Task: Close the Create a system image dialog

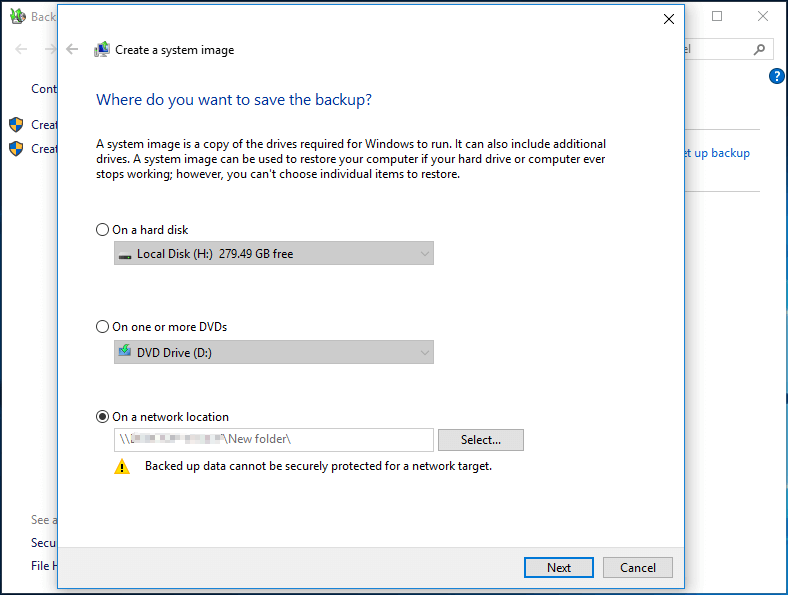Action: [668, 19]
